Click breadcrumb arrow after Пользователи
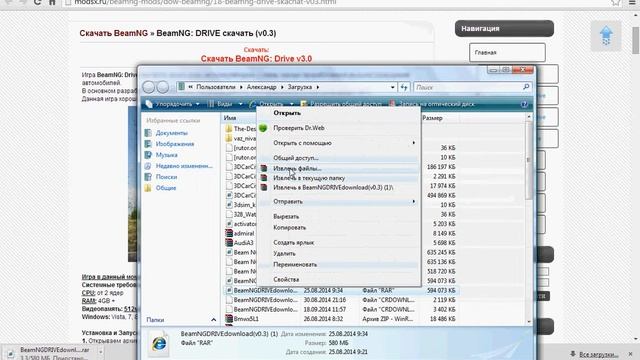The image size is (640, 360). pos(241,87)
